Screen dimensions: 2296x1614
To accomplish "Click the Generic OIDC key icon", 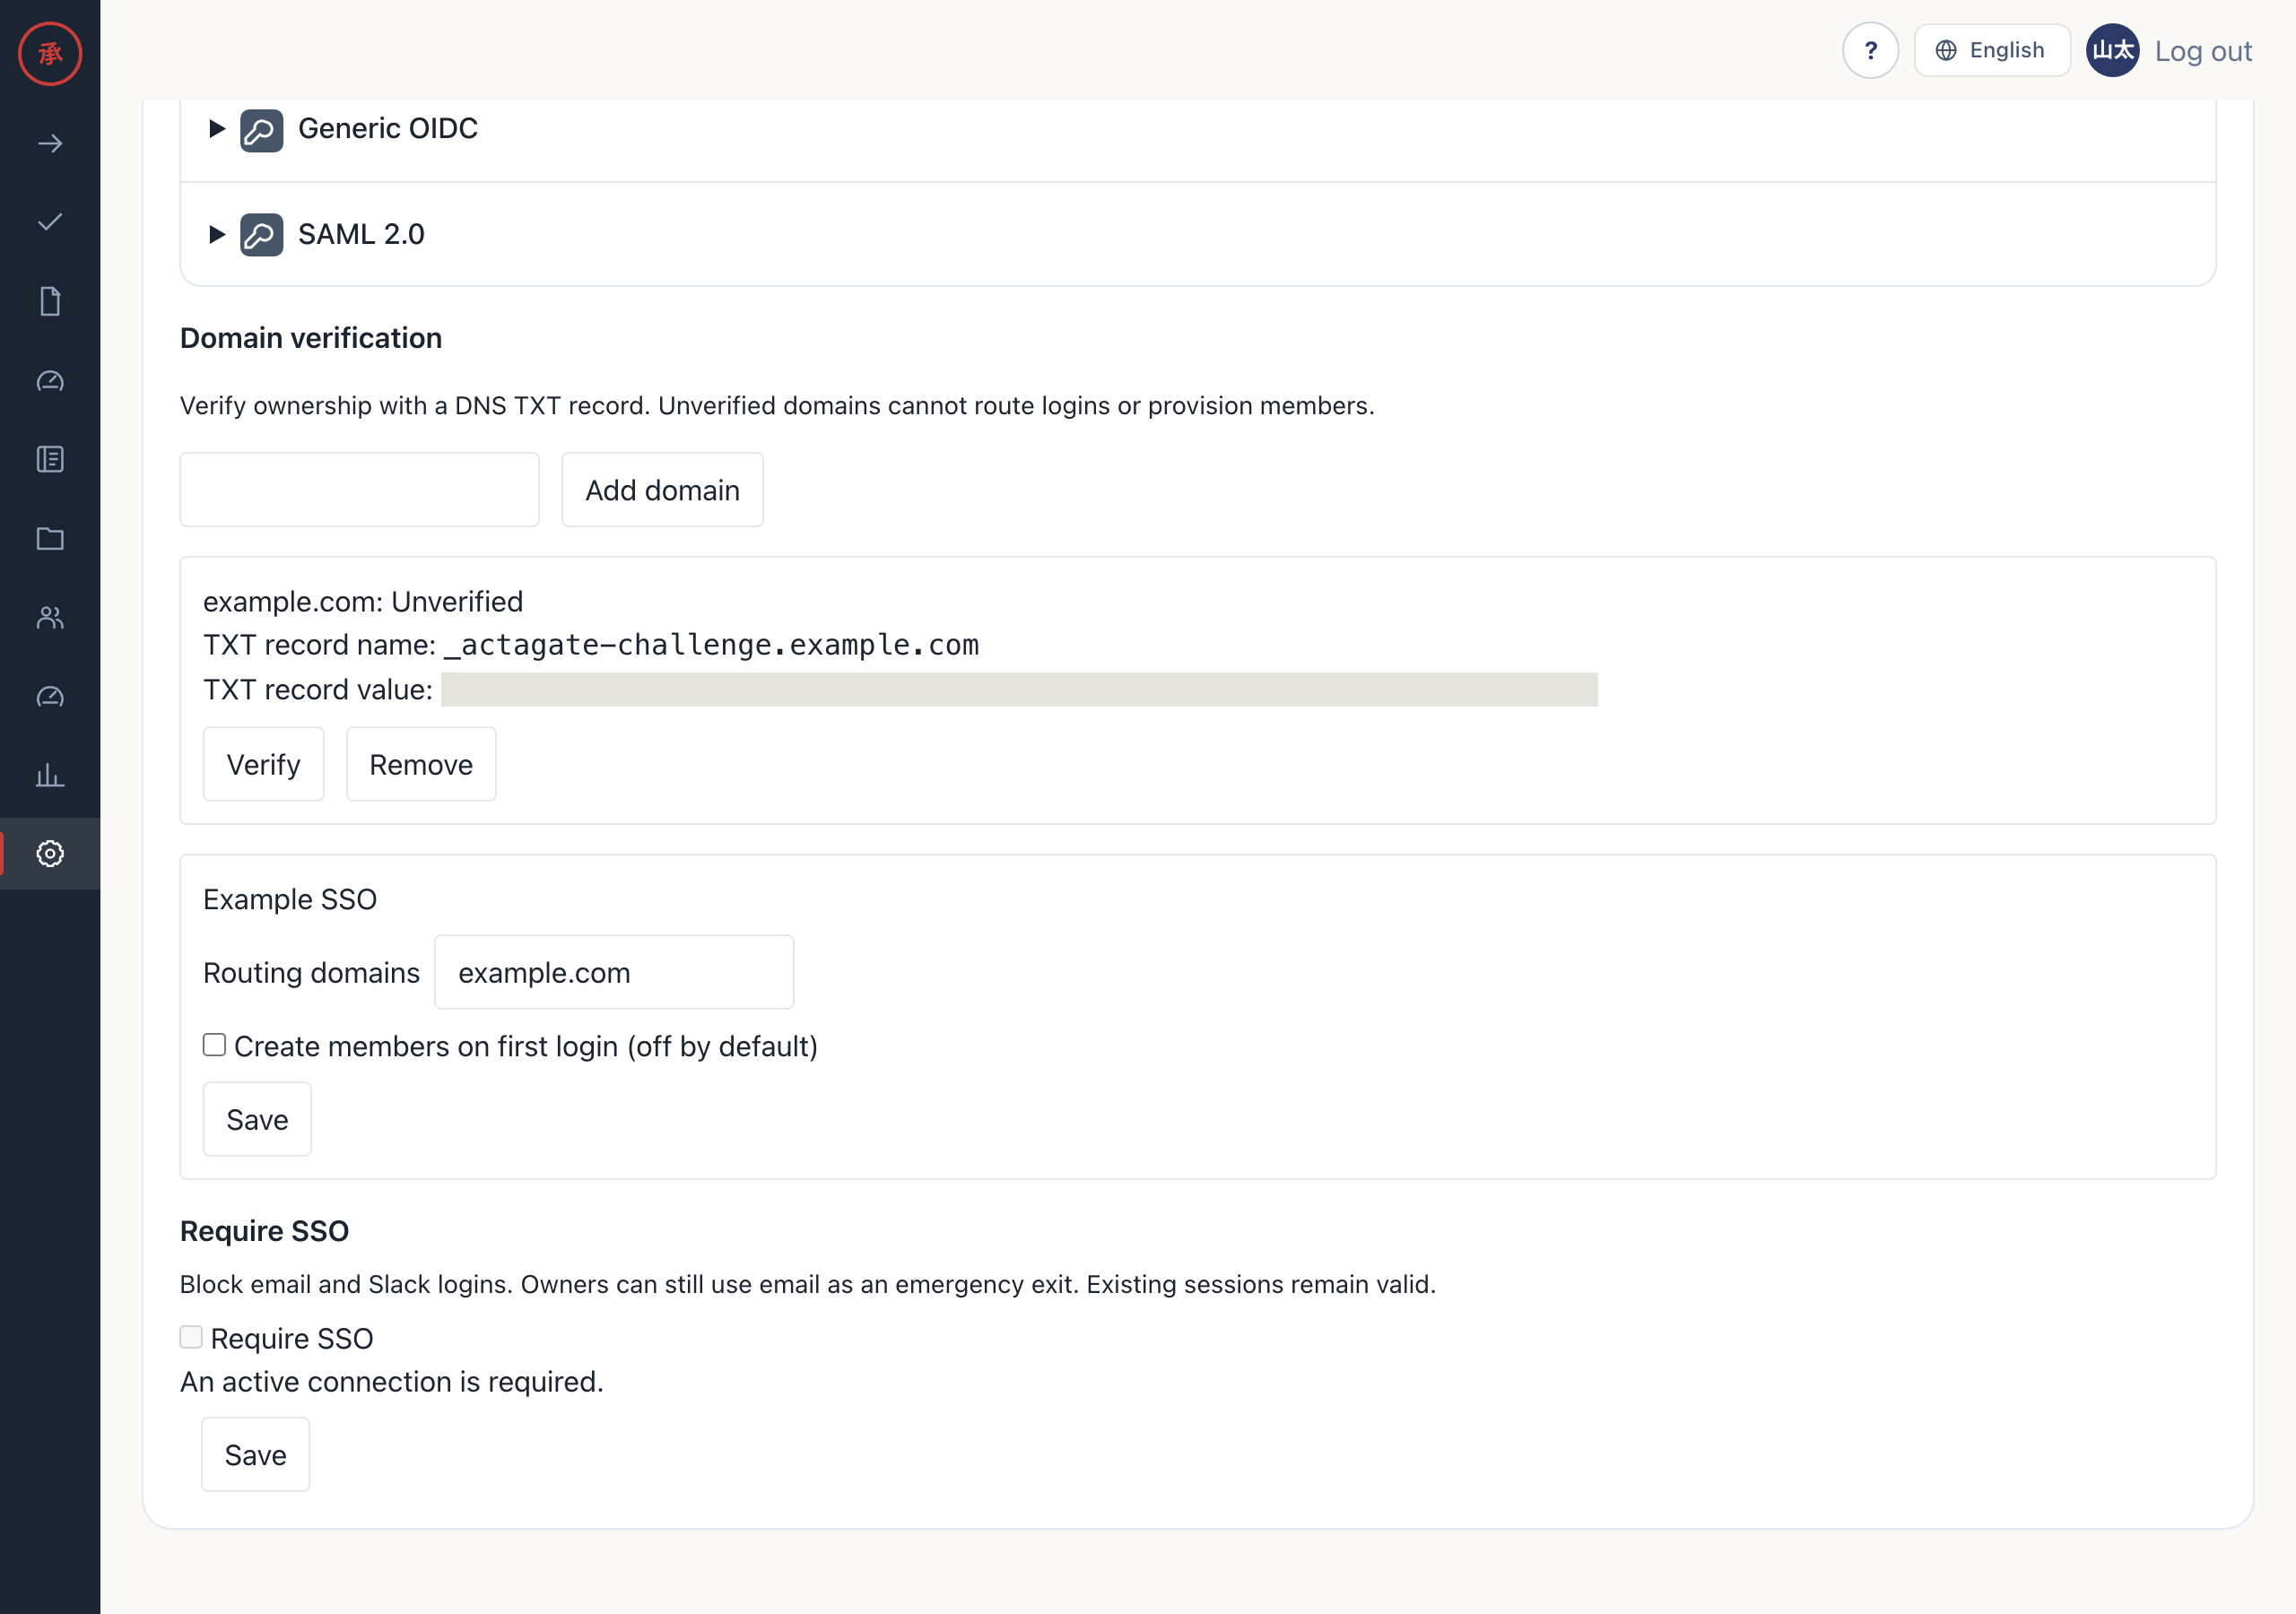I will (x=261, y=130).
